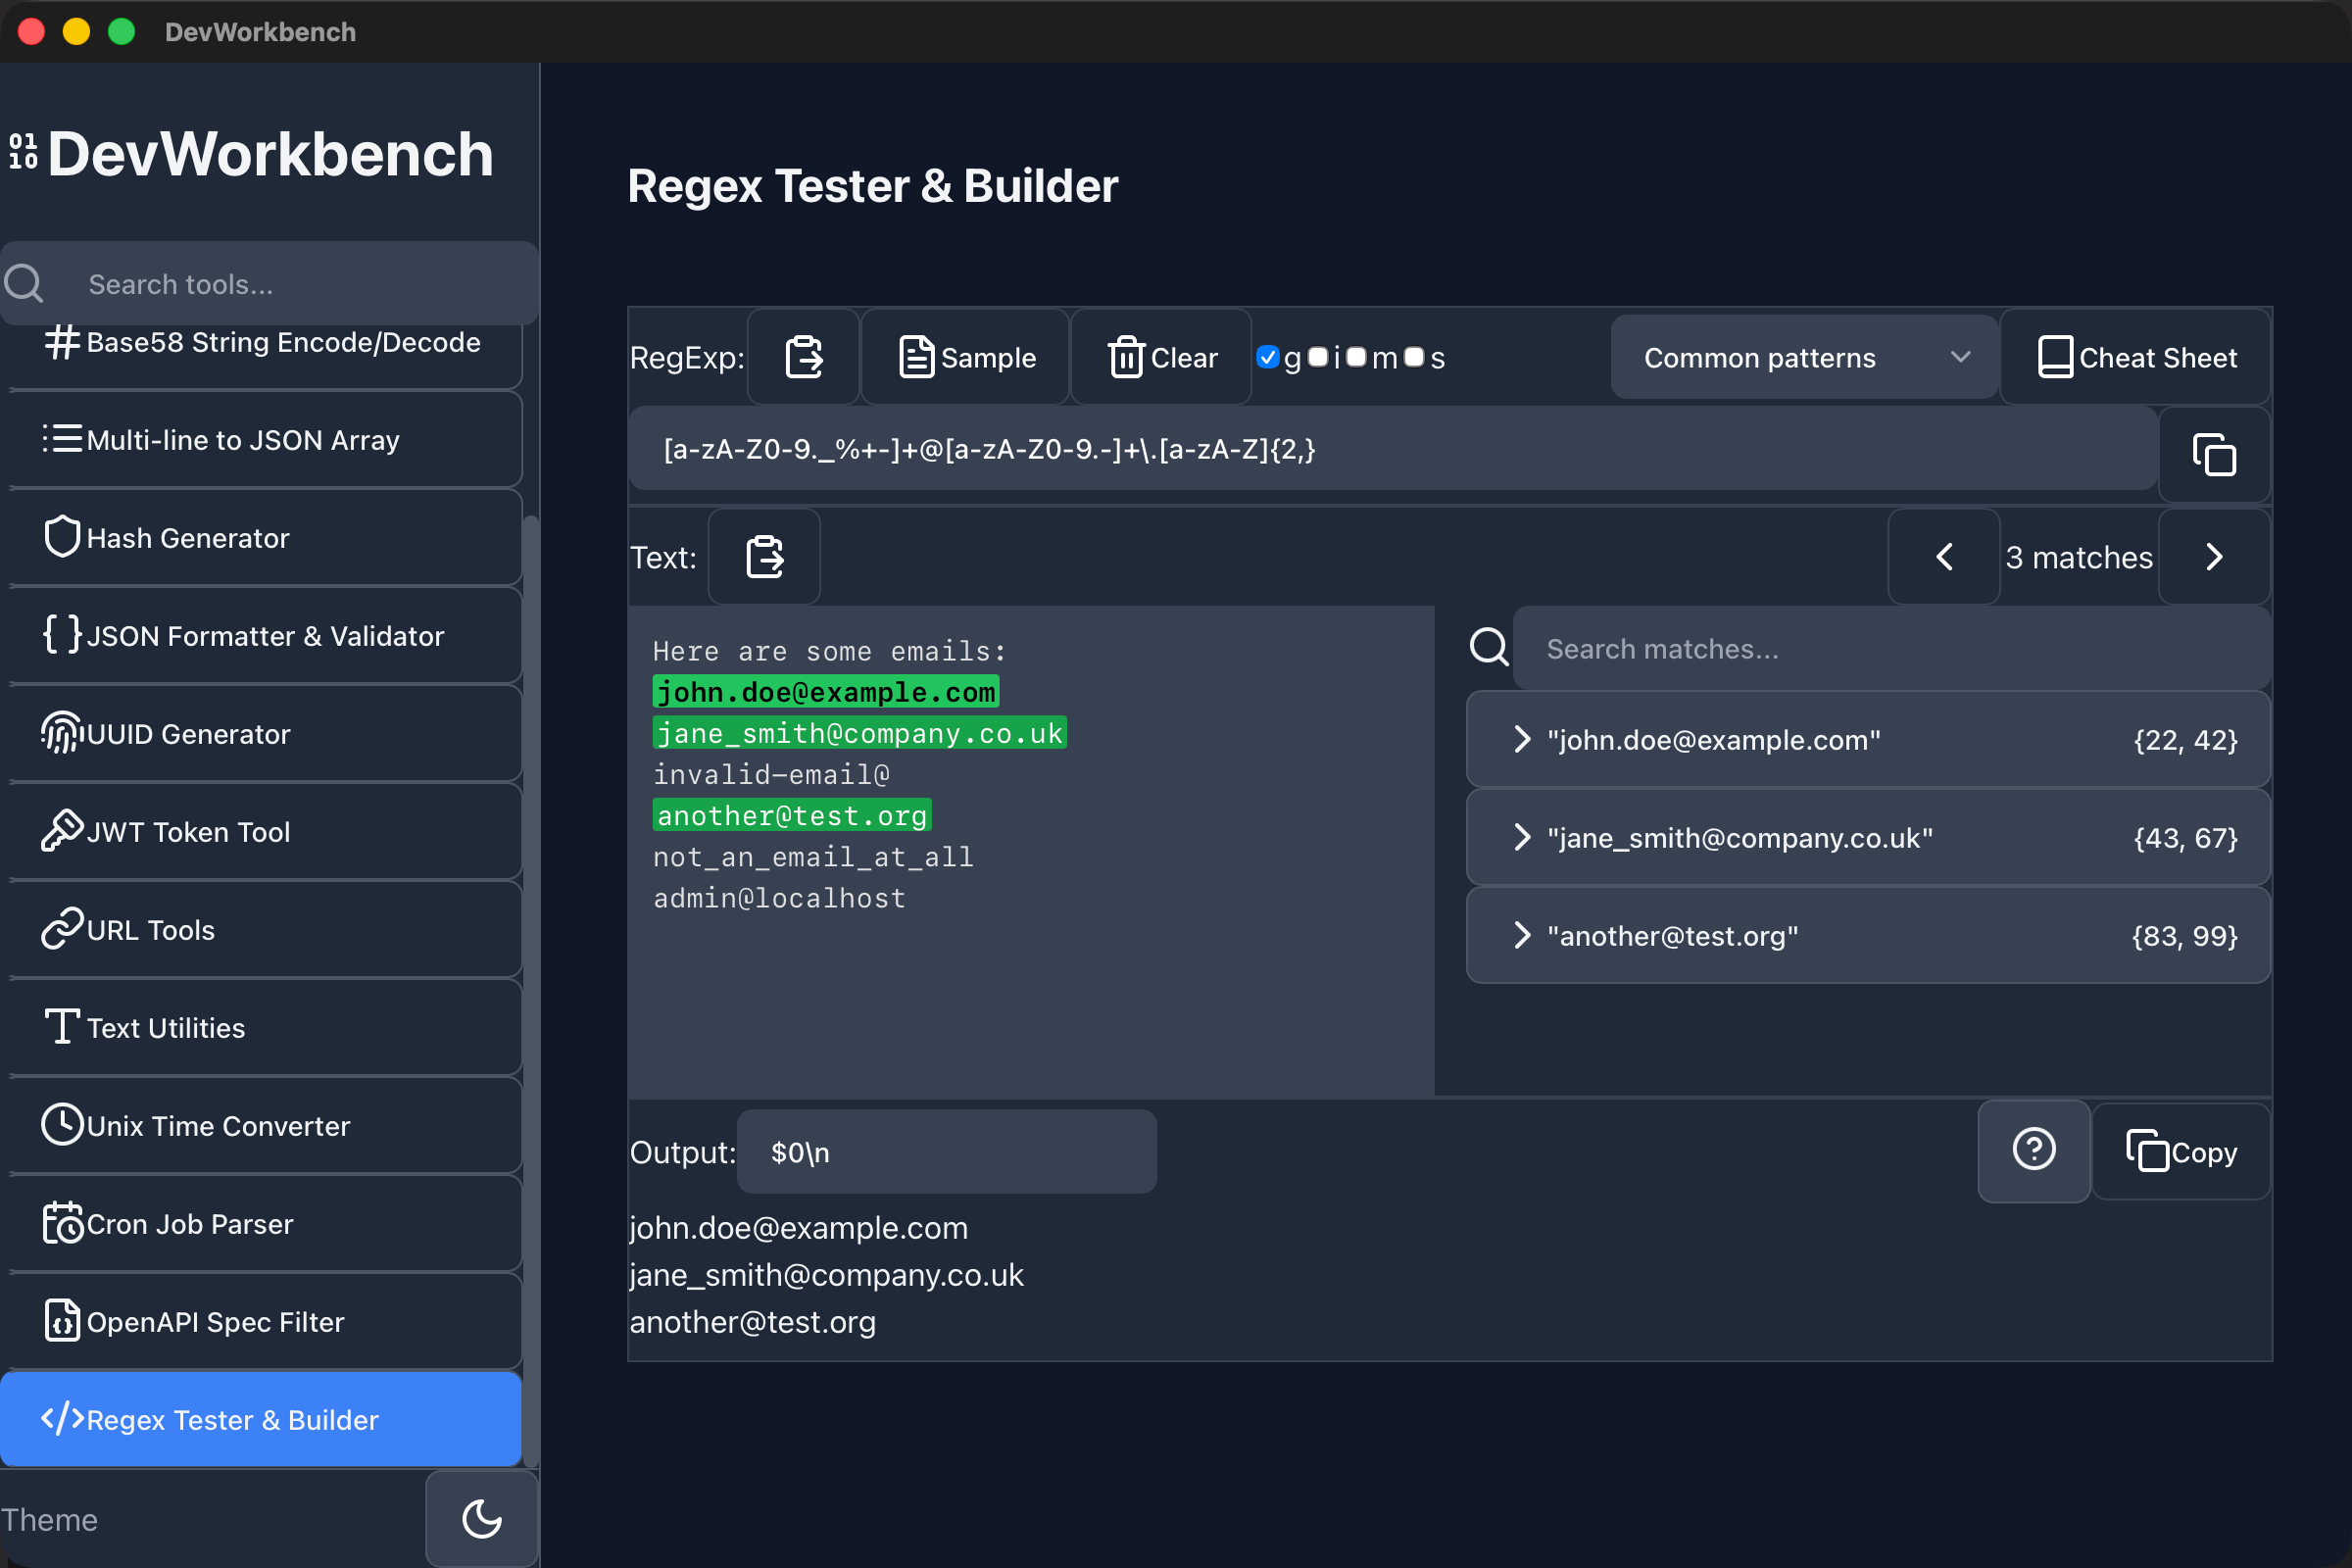2352x1568 pixels.
Task: Click the Sample button
Action: tap(964, 357)
